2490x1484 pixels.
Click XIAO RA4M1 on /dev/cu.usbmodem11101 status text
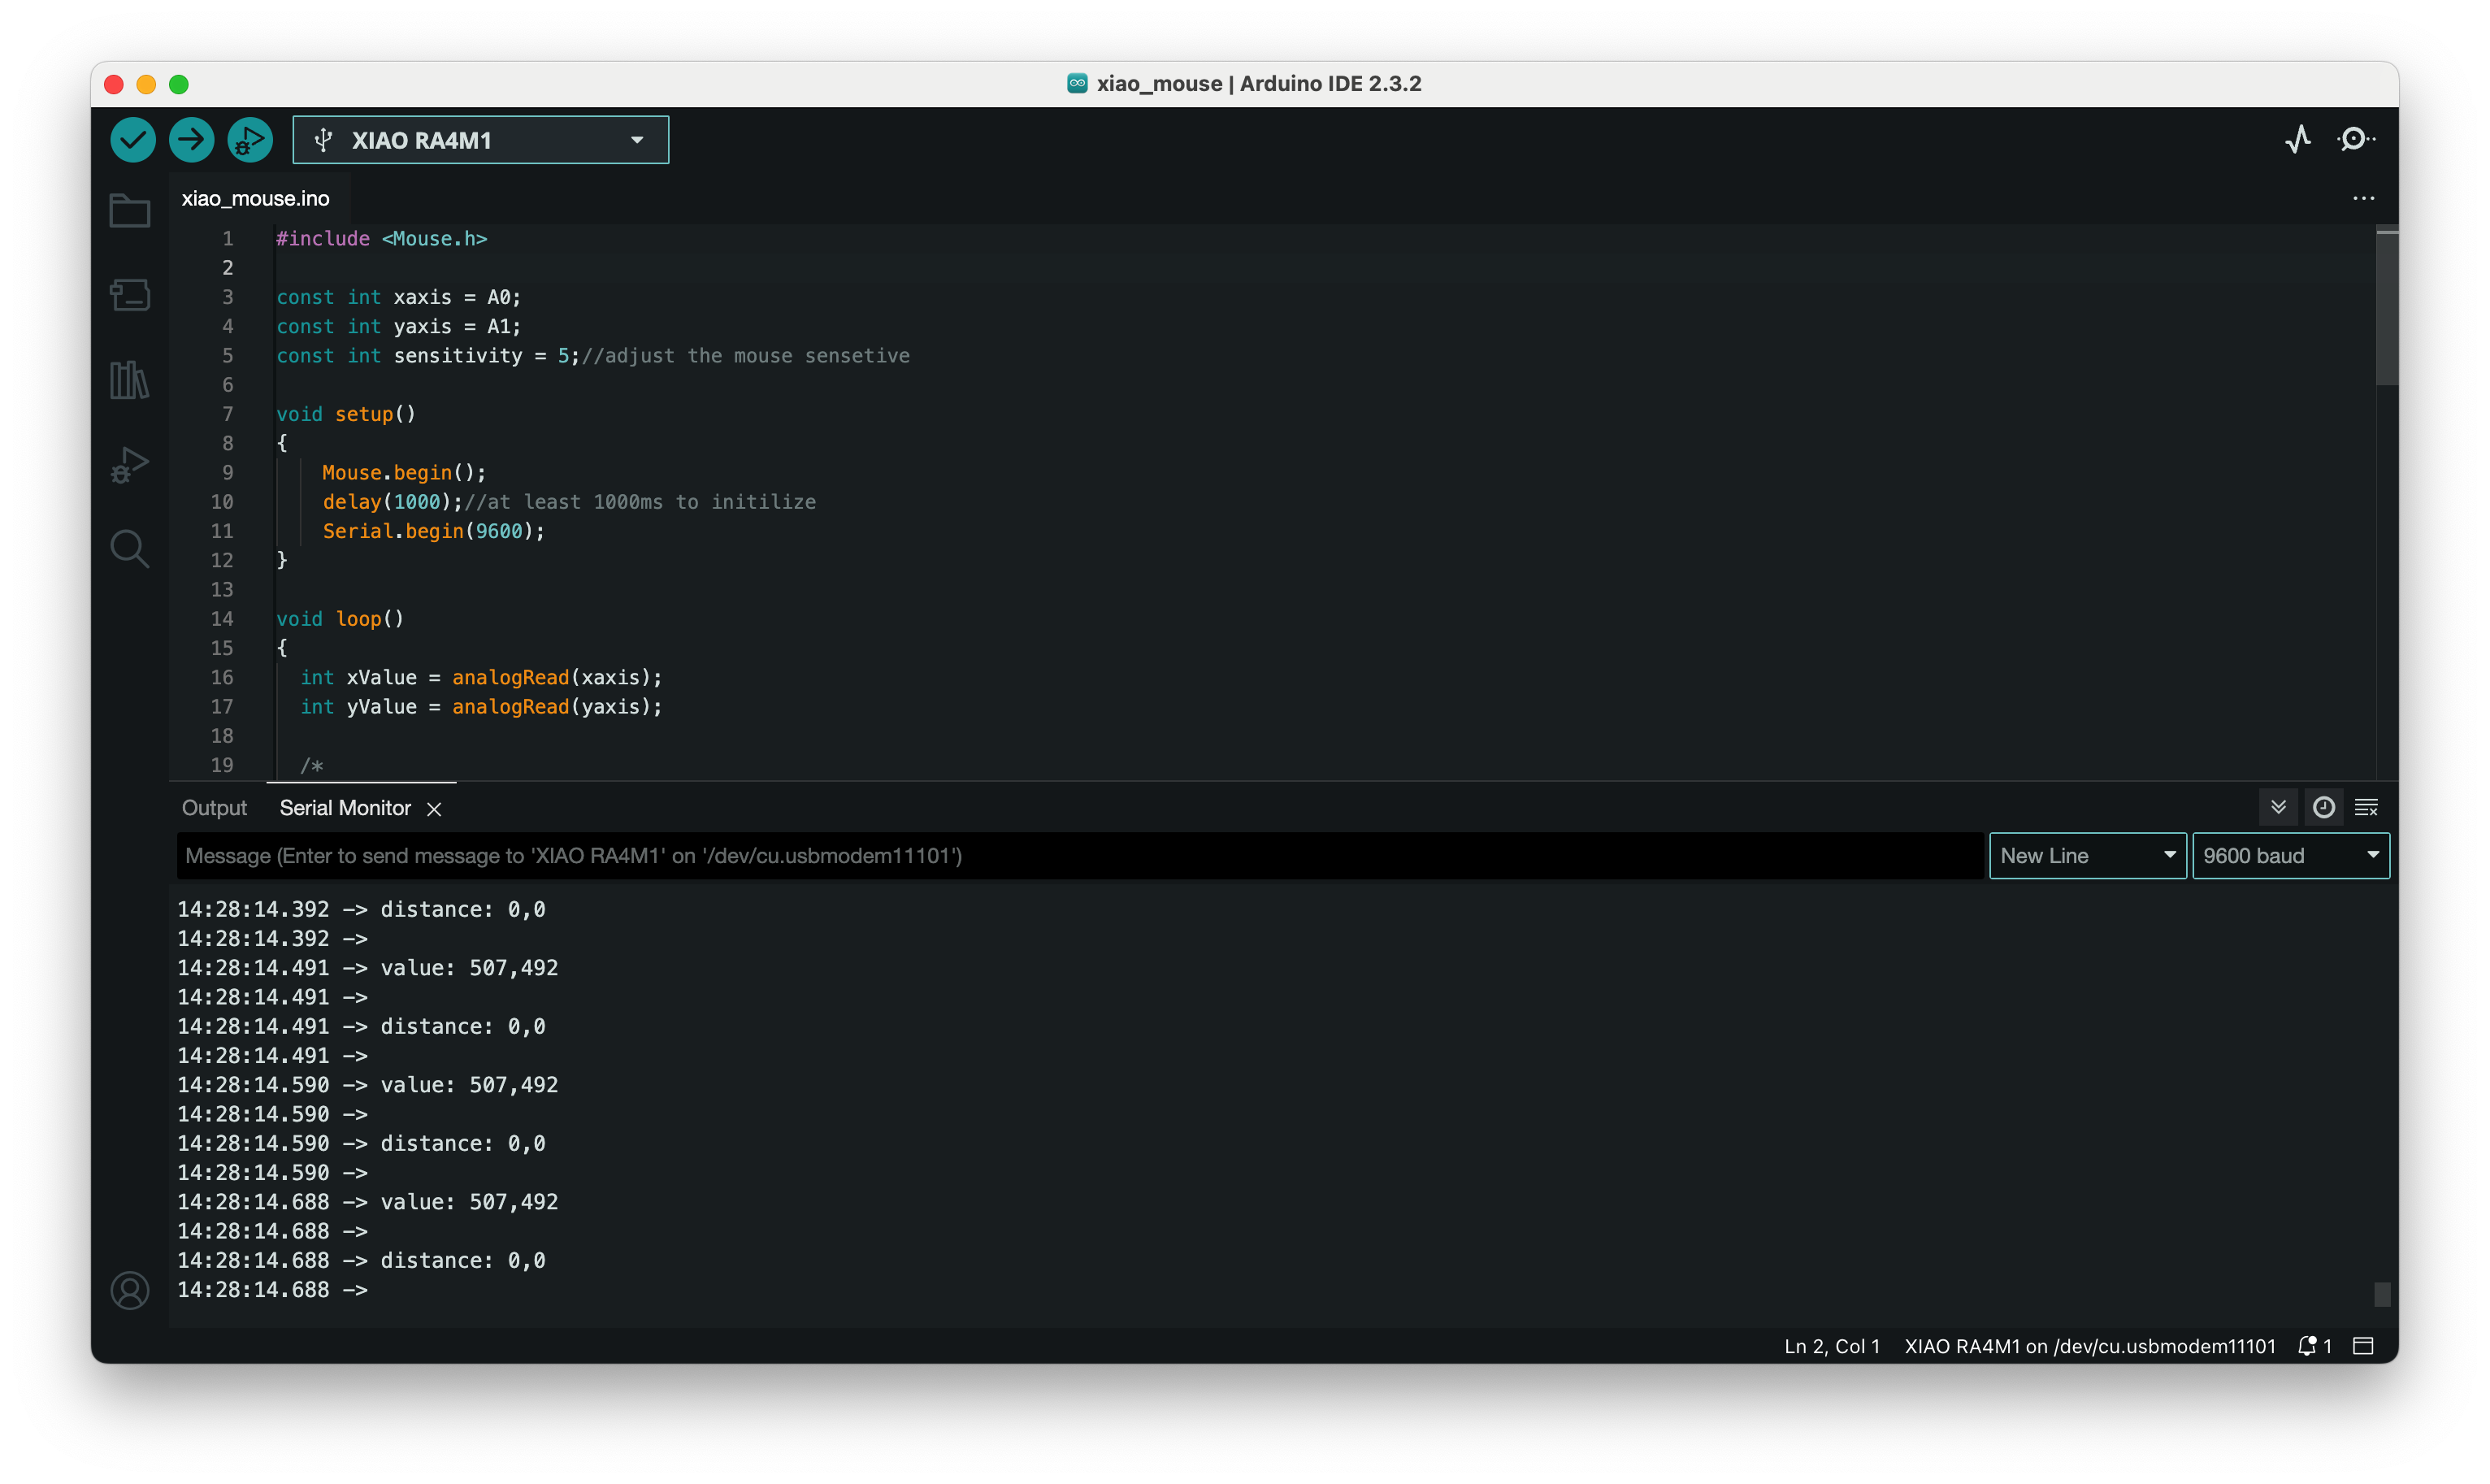(2089, 1346)
